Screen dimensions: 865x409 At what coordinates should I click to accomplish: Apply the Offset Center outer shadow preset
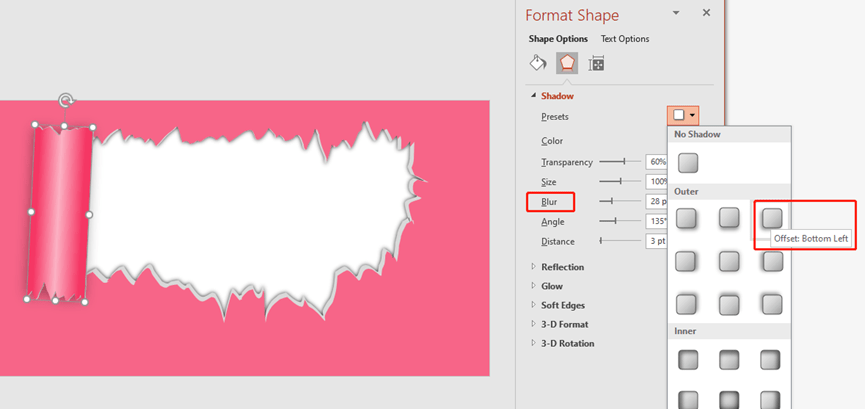(729, 261)
